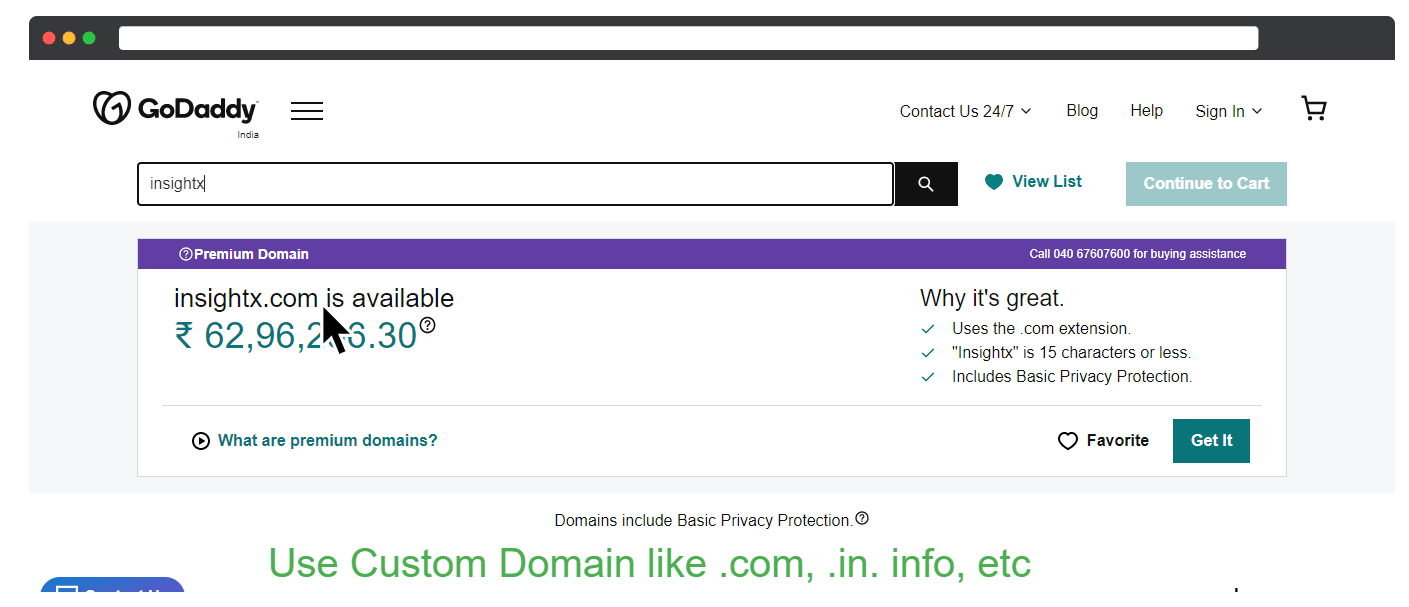Click the Favorite heart icon
1409x607 pixels.
pos(1068,441)
